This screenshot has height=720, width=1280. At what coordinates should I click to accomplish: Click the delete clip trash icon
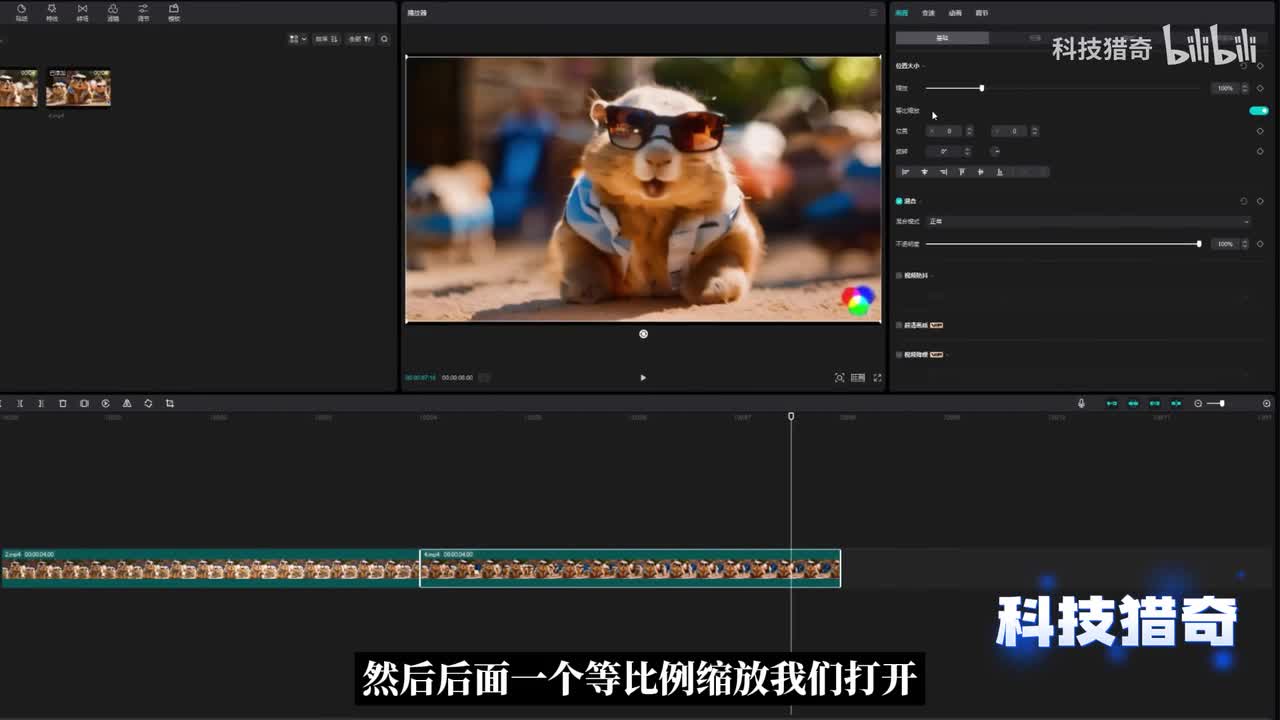click(x=62, y=404)
